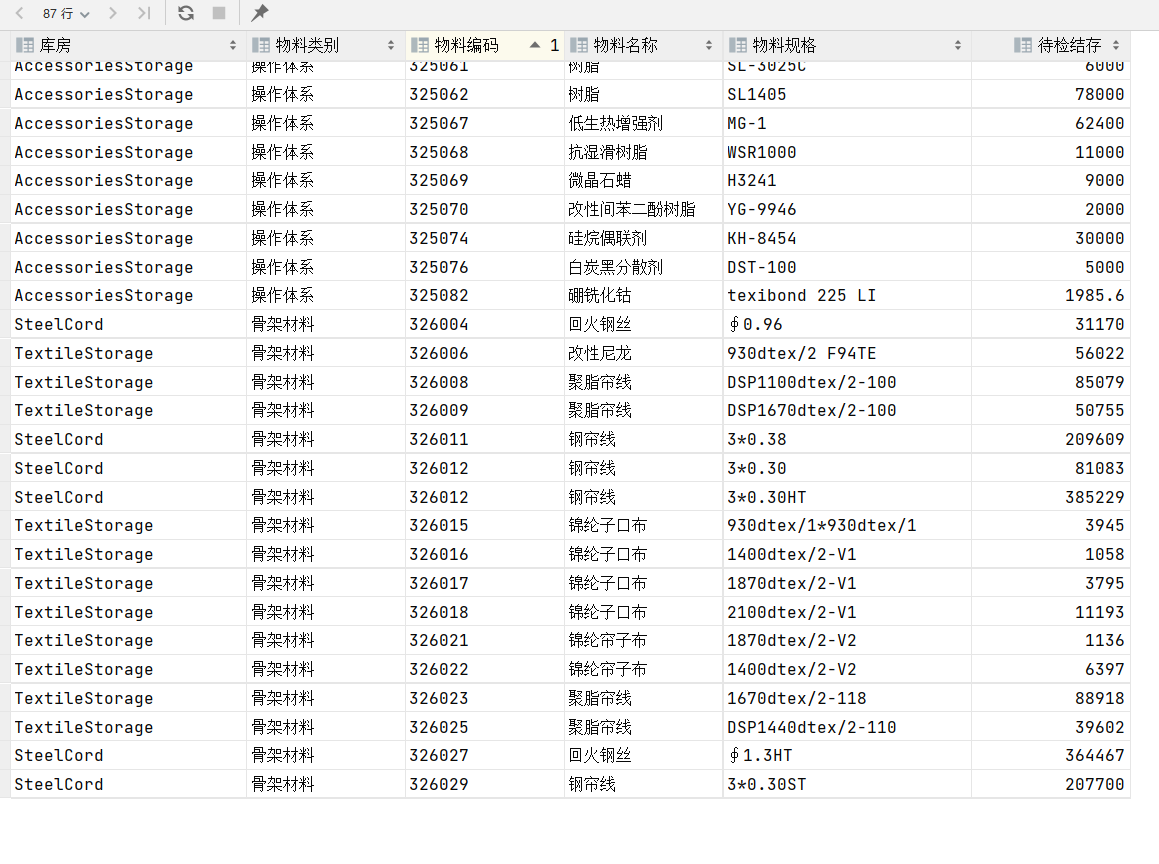
Task: Click the 930dtex/2 F94TE cell
Action: coord(847,353)
